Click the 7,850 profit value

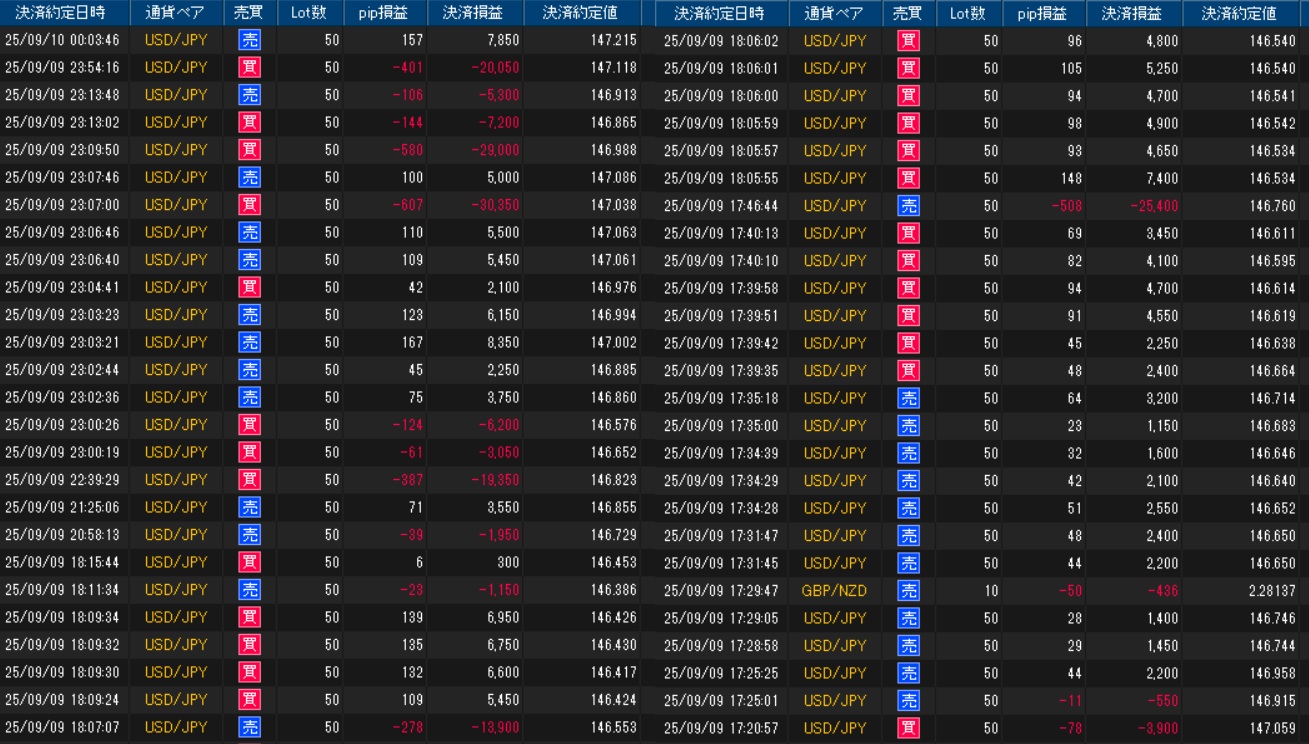tap(502, 40)
